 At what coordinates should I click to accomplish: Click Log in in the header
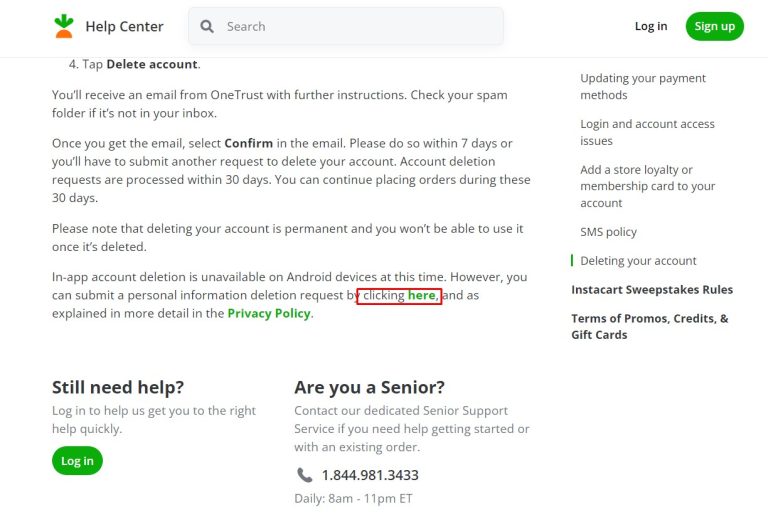(651, 26)
